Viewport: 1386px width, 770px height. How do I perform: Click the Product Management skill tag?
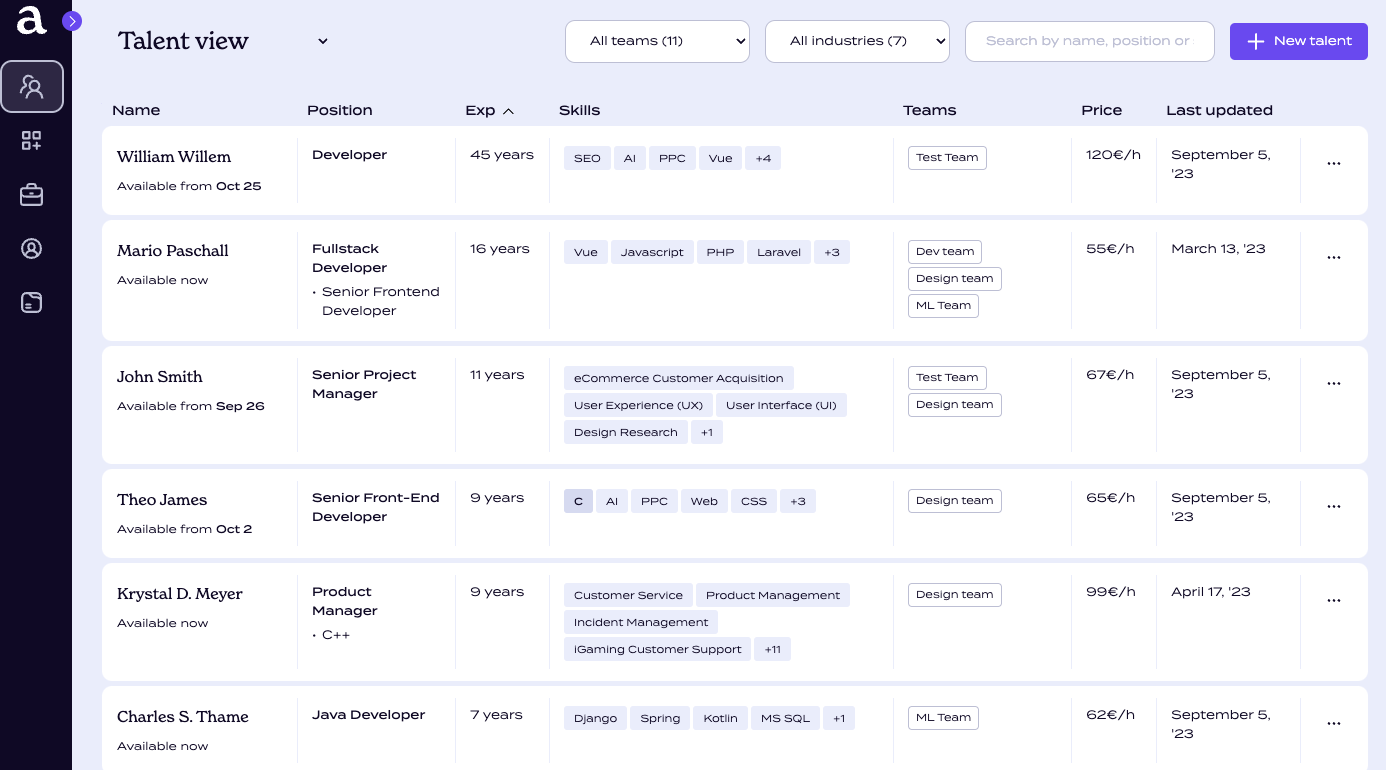click(x=773, y=595)
